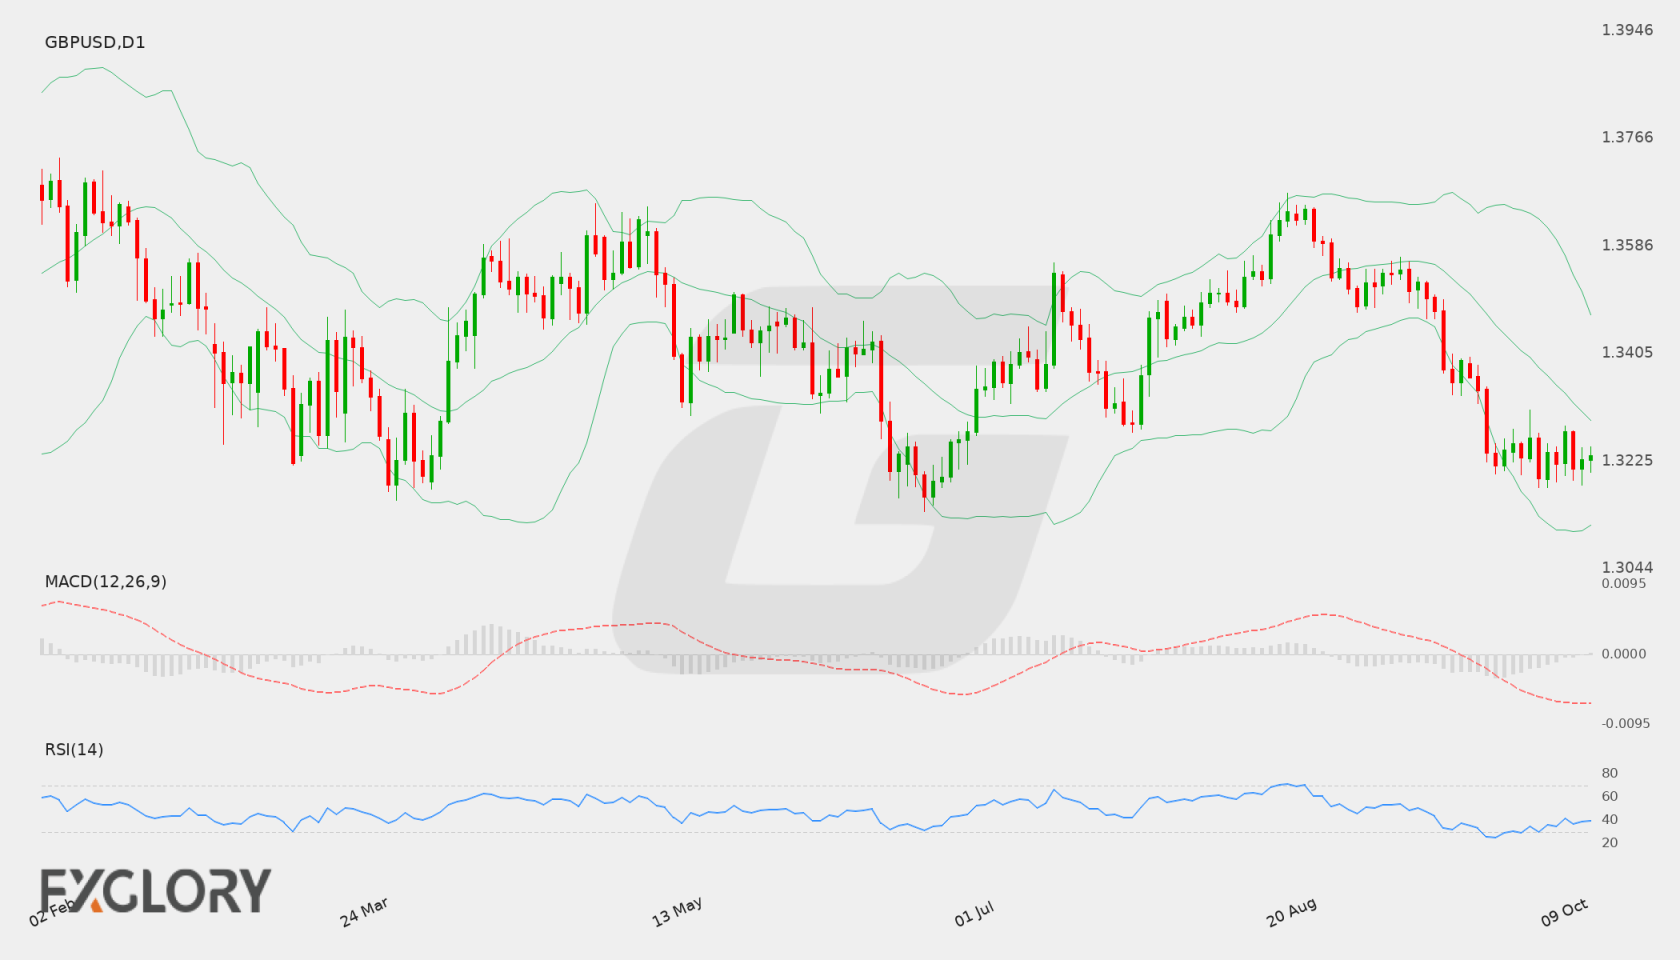
Task: Click the FXGLORY logo
Action: coord(155,890)
